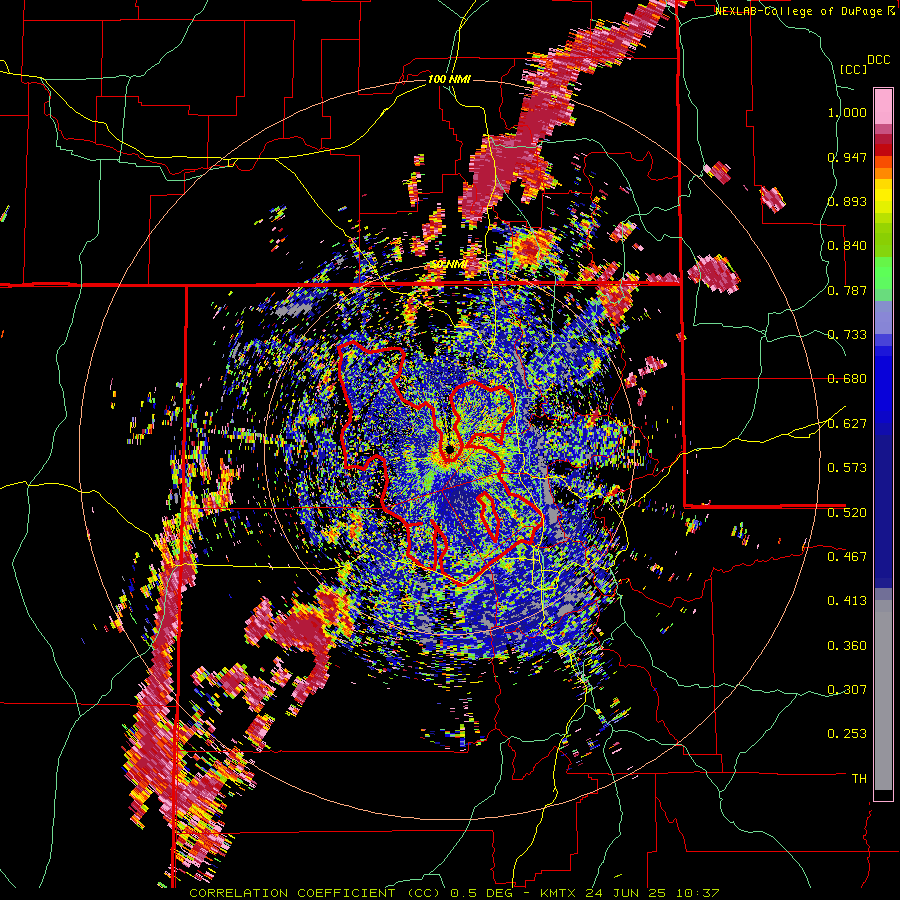Click the TH threshold label

coord(859,778)
